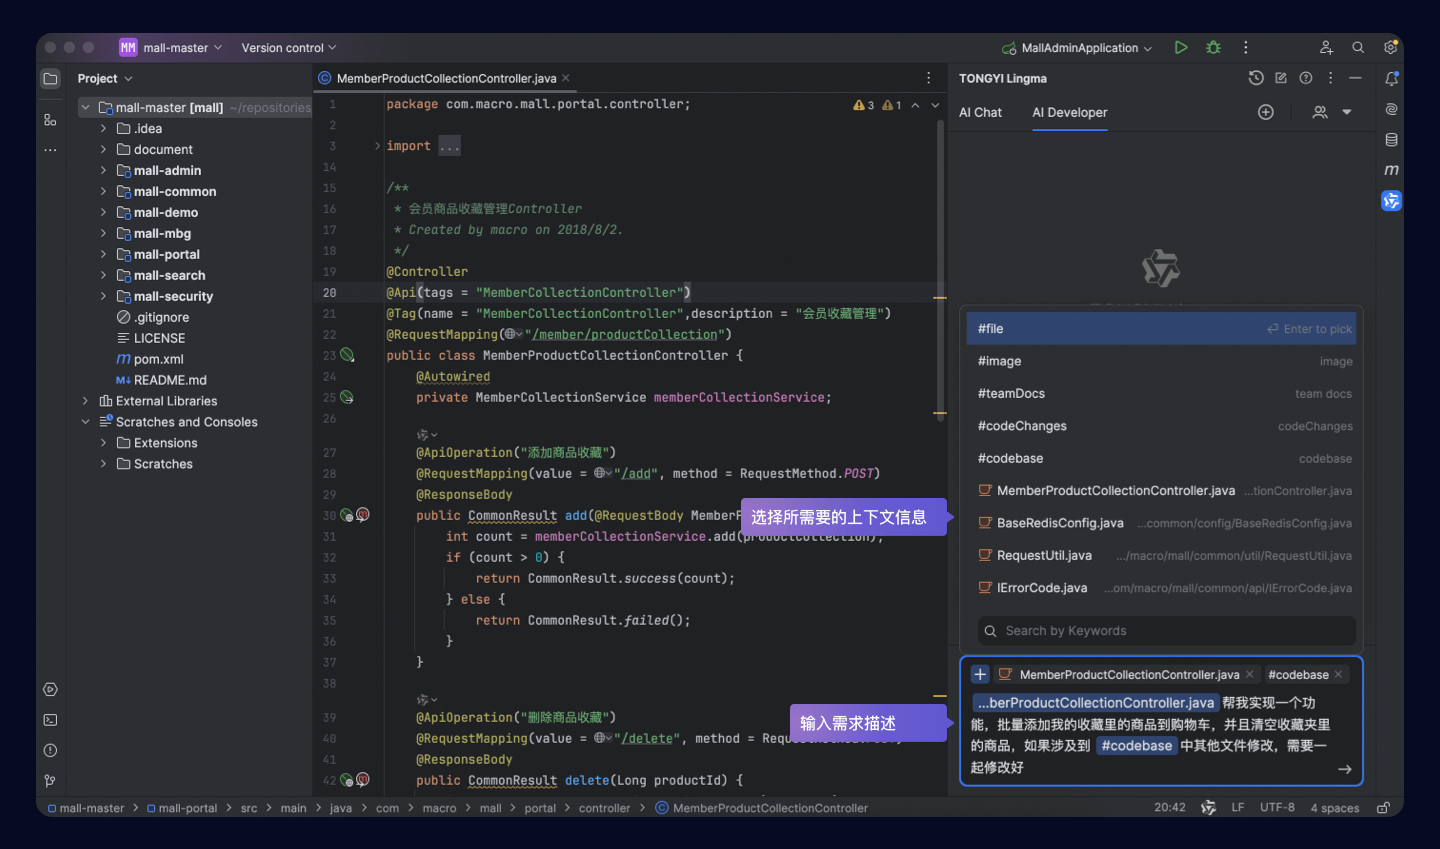Unfold the collapsed import block
The image size is (1440, 849).
378,146
